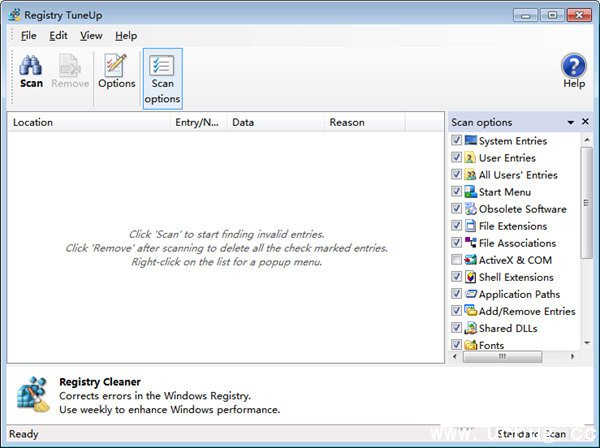Toggle the Scan options panel from toolbar

pyautogui.click(x=163, y=79)
